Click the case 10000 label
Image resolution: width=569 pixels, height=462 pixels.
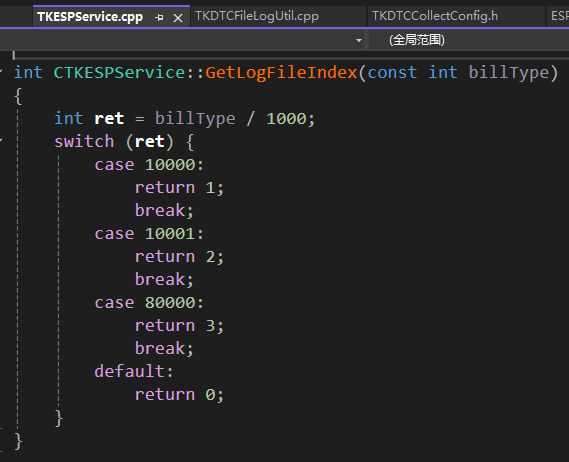[149, 164]
